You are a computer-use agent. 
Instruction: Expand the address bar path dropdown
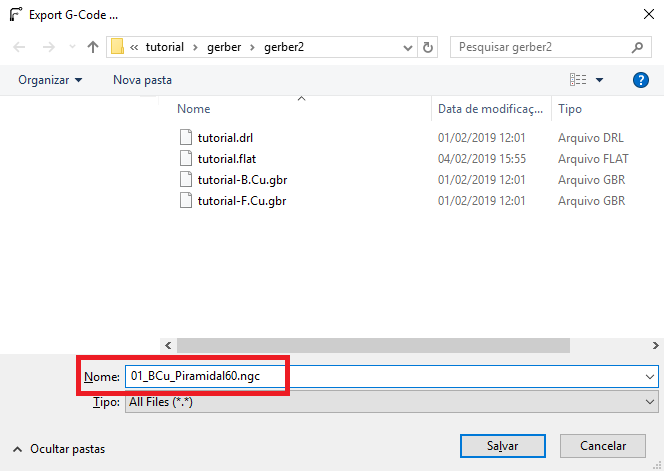click(407, 47)
